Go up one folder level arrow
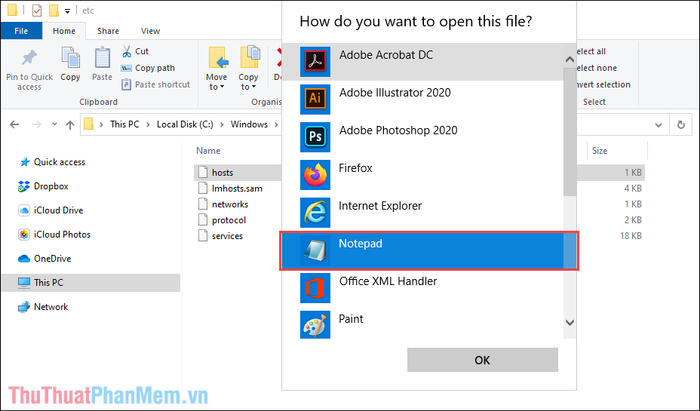 70,125
